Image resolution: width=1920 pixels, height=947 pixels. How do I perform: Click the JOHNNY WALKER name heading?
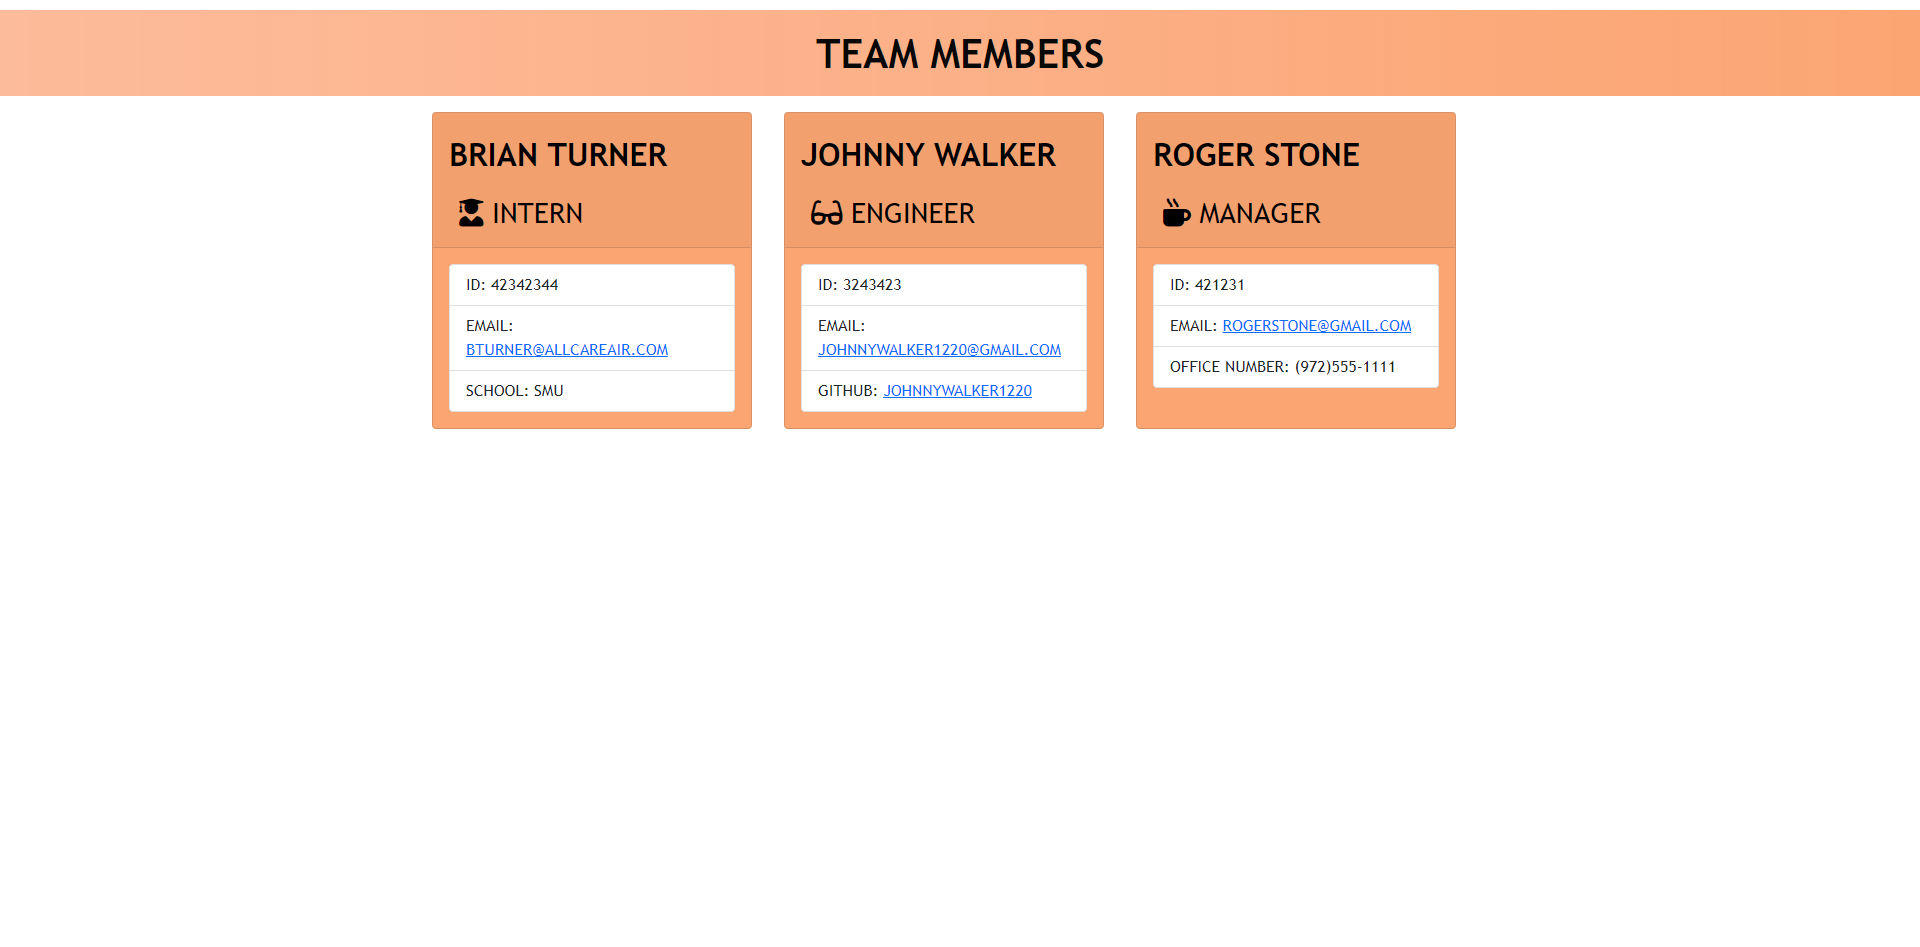coord(929,155)
